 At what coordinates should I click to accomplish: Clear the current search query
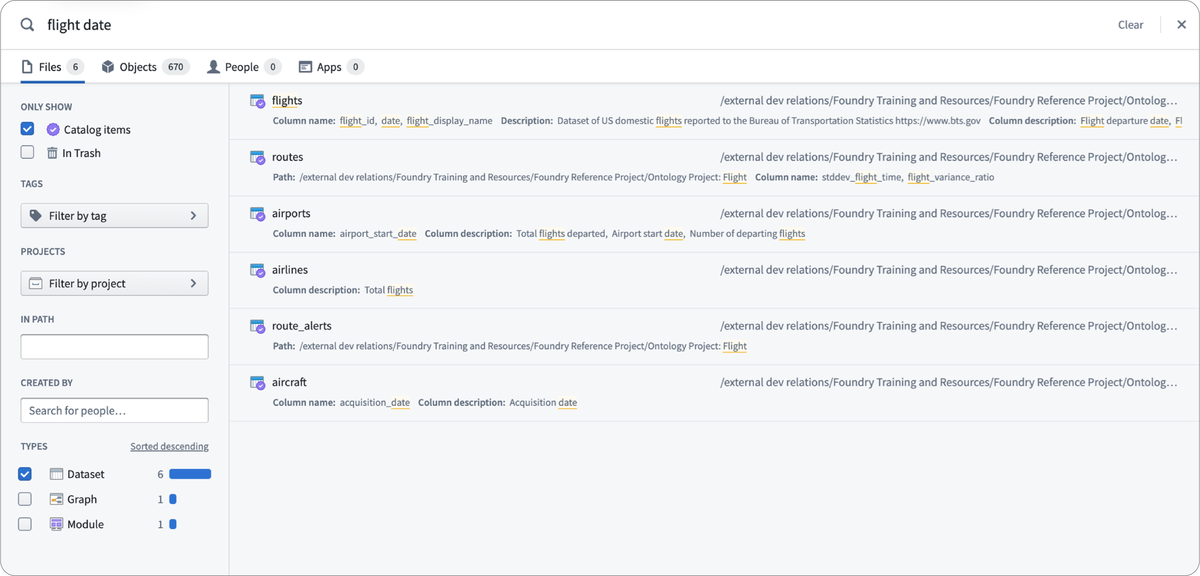(1130, 24)
